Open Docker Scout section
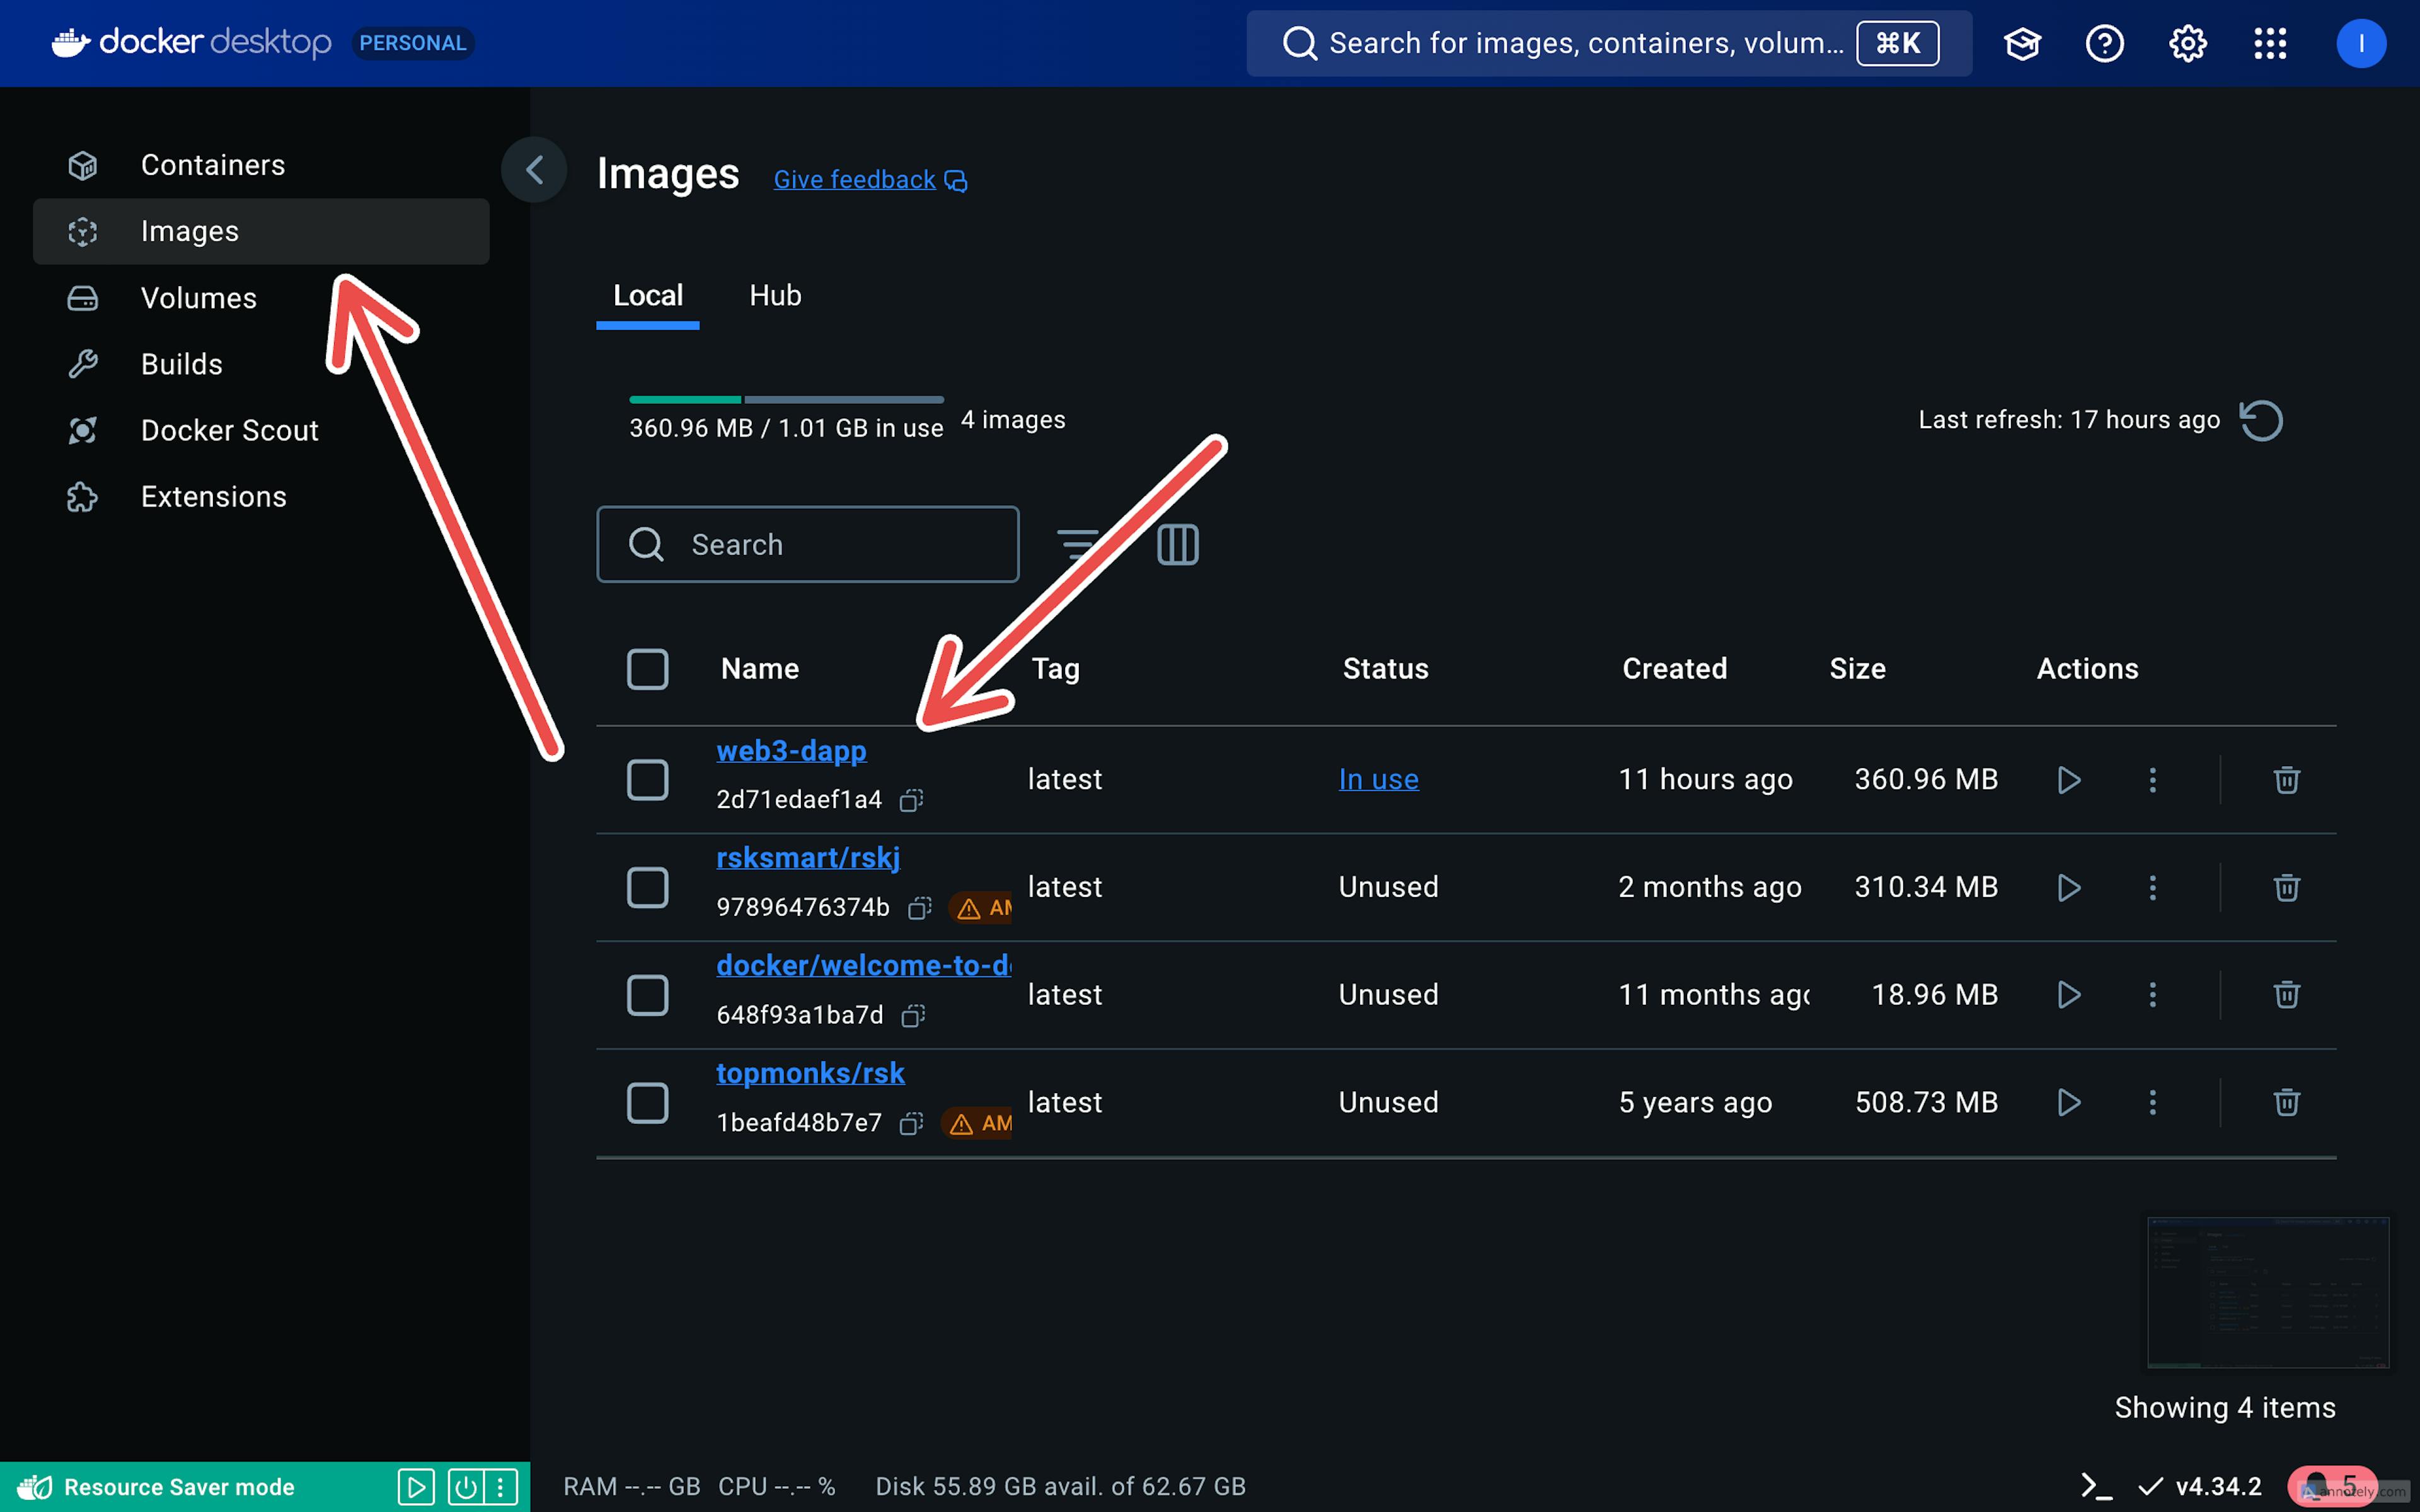The image size is (2420, 1512). 261,430
